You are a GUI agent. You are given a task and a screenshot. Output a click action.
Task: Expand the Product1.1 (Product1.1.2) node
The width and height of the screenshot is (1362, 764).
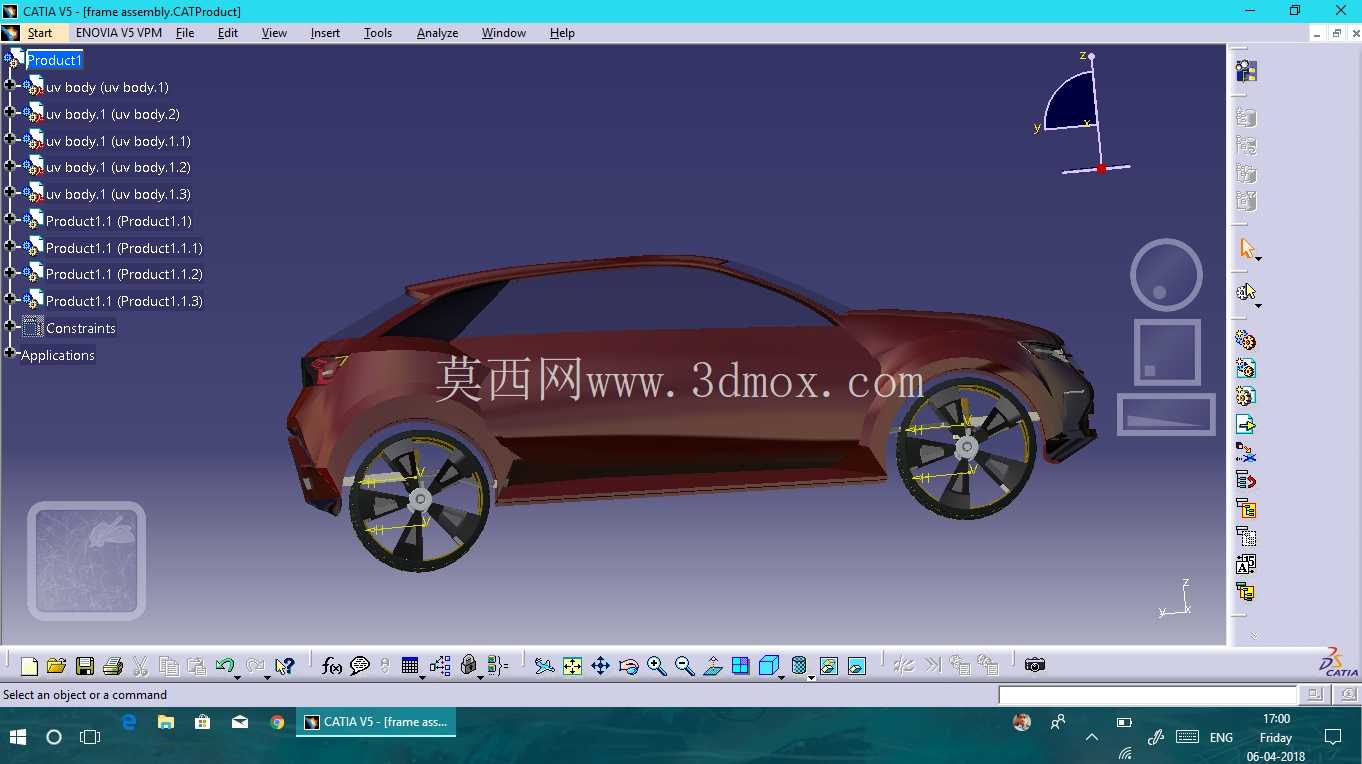[10, 273]
